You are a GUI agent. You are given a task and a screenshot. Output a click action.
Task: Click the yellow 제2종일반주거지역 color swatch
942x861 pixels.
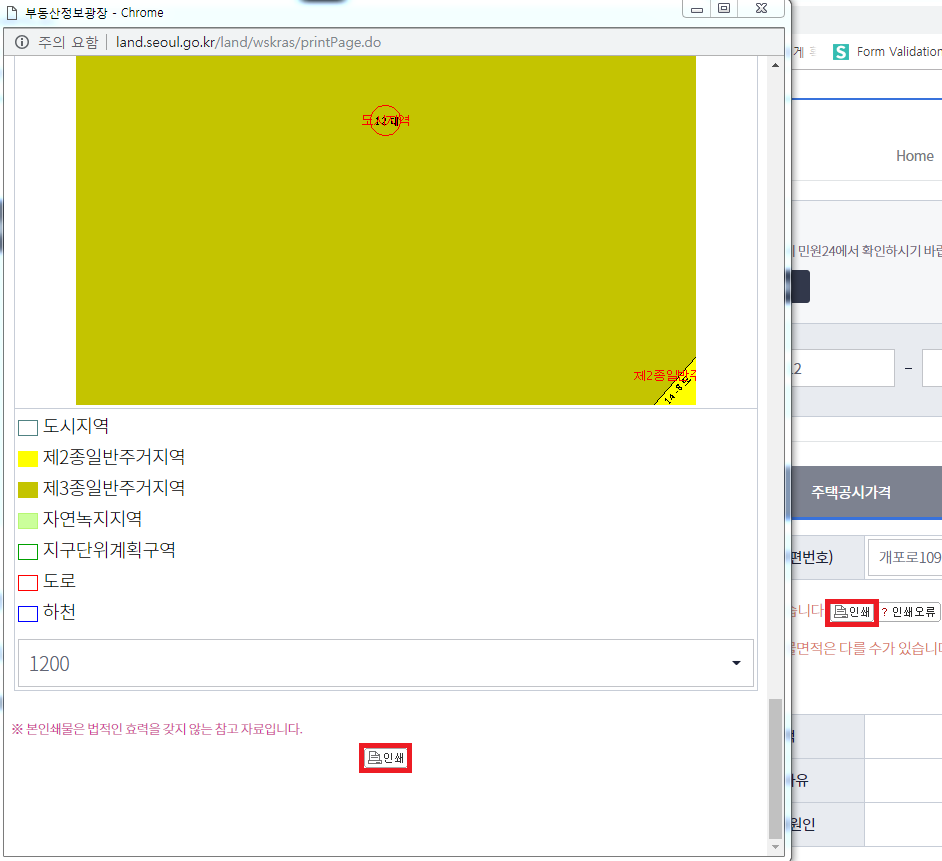pyautogui.click(x=28, y=459)
